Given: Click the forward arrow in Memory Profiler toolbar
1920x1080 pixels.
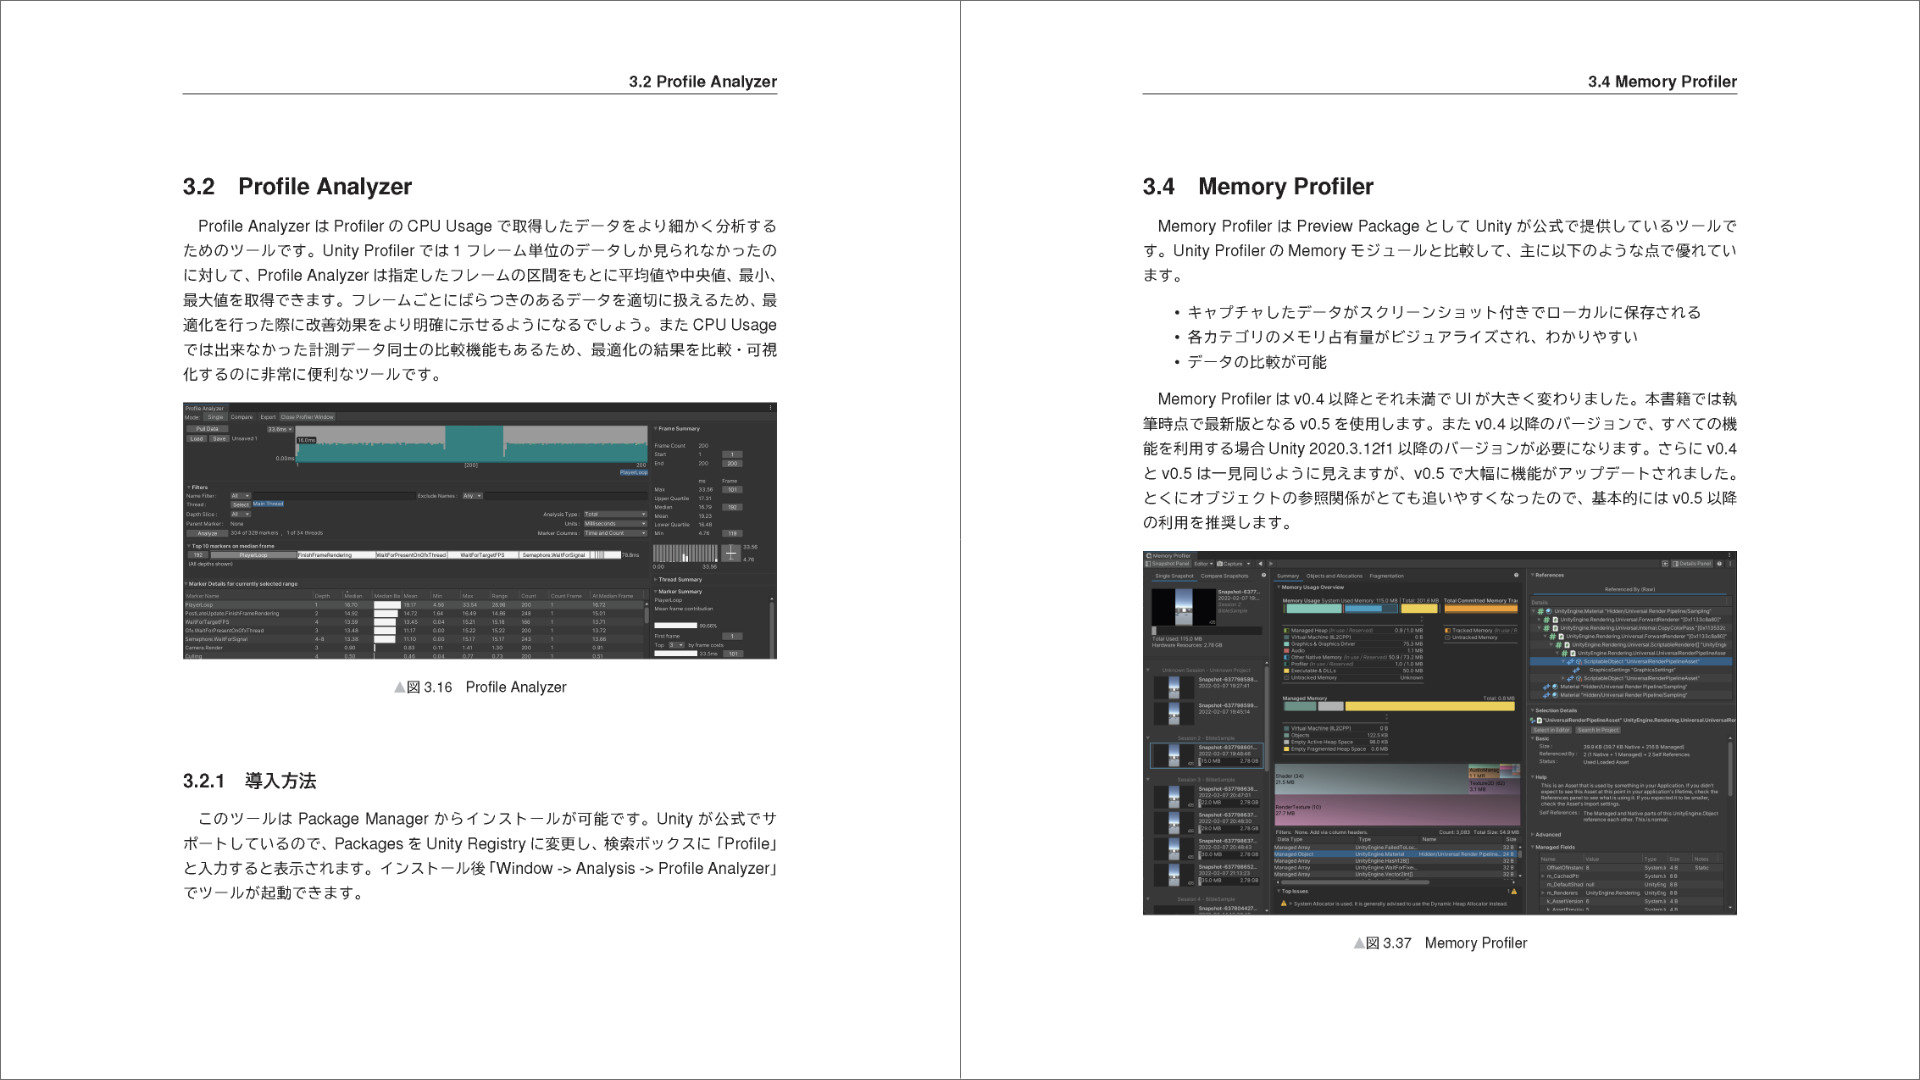Looking at the screenshot, I should tap(1271, 564).
